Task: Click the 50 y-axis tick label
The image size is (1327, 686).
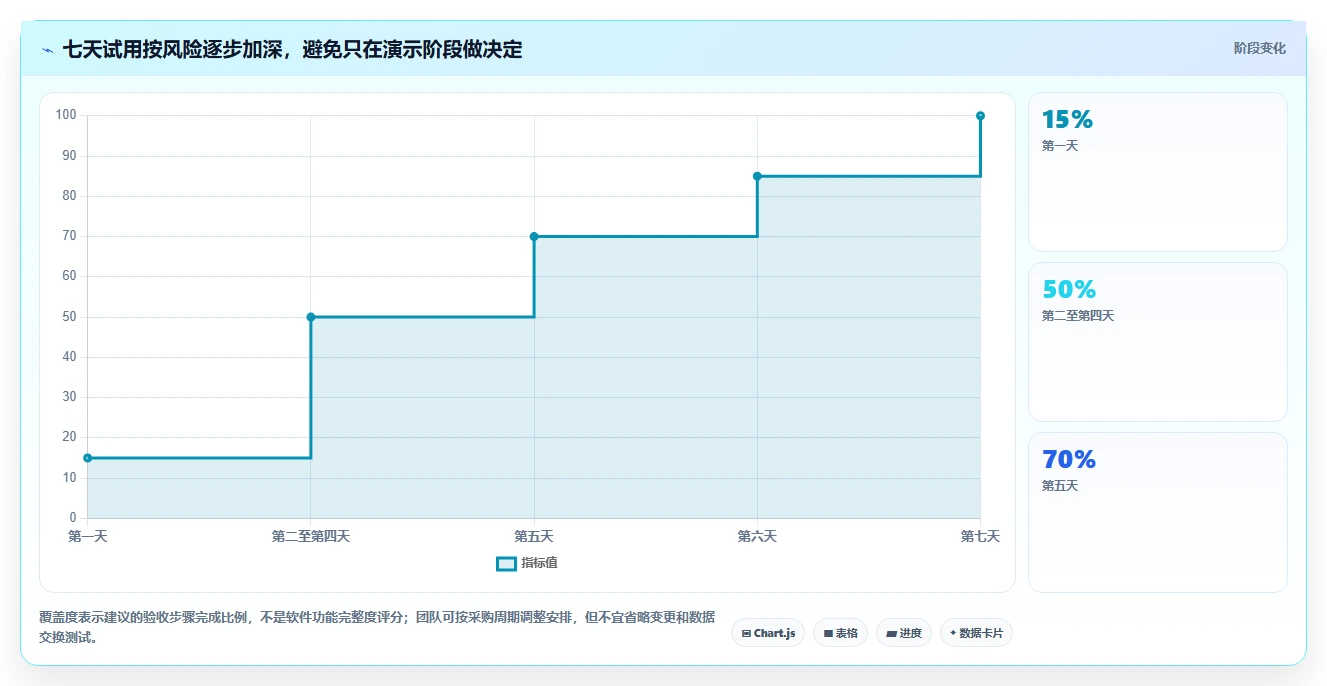Action: click(70, 317)
